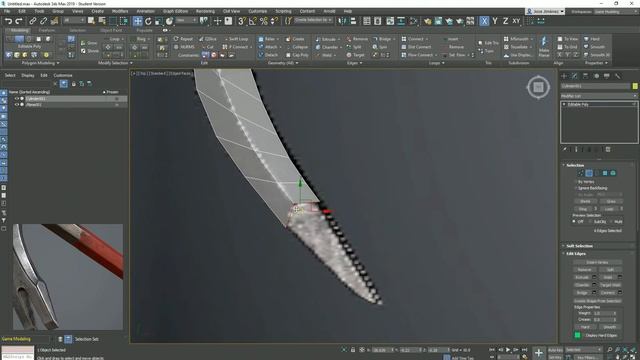The image size is (640, 360).
Task: Click the Redo arrow icon
Action: pos(19,21)
